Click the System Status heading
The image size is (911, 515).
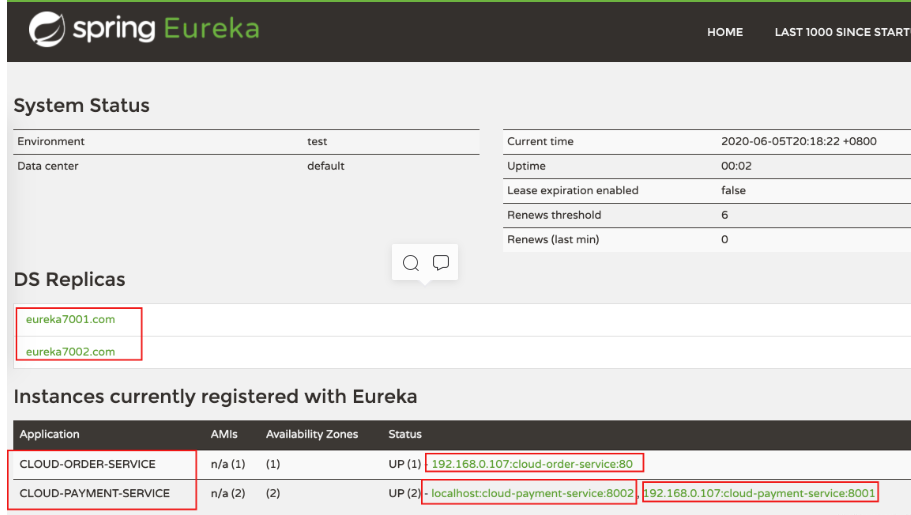(81, 105)
